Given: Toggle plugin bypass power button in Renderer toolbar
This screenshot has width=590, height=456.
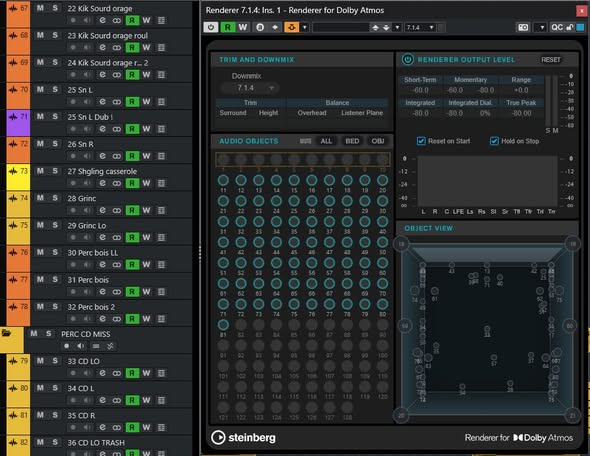Looking at the screenshot, I should 211,27.
